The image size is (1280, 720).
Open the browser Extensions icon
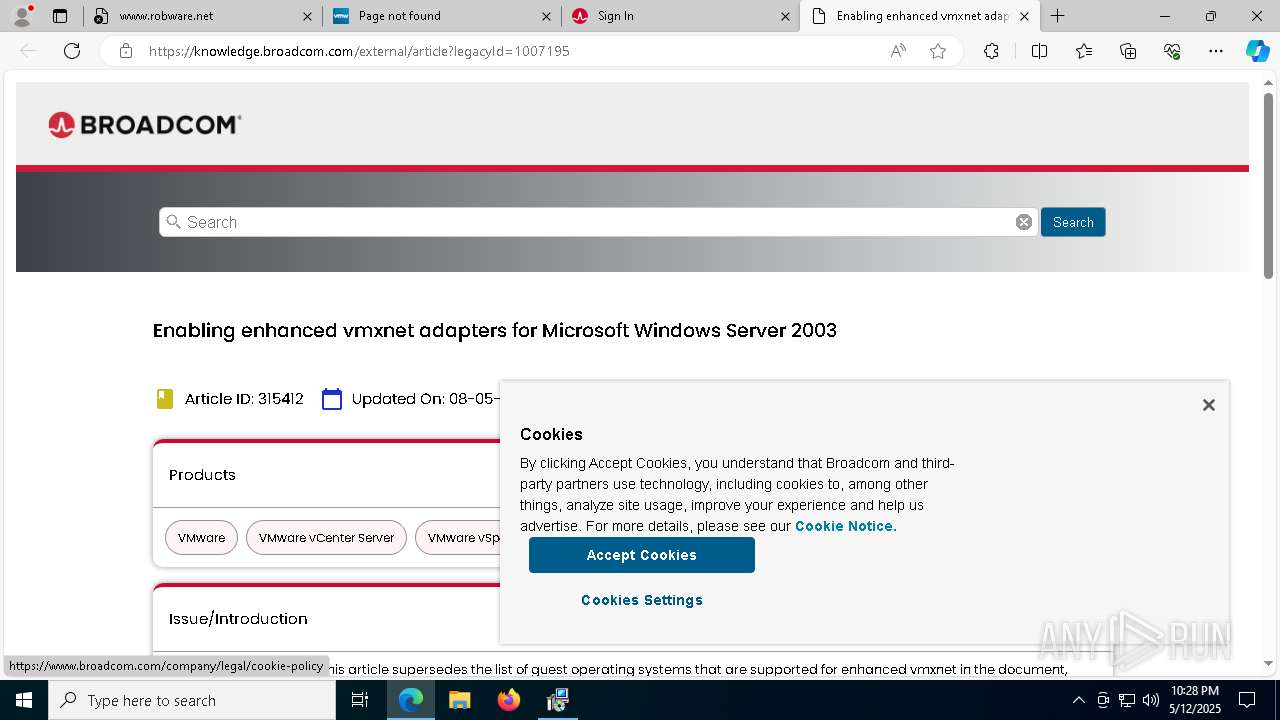pyautogui.click(x=991, y=51)
